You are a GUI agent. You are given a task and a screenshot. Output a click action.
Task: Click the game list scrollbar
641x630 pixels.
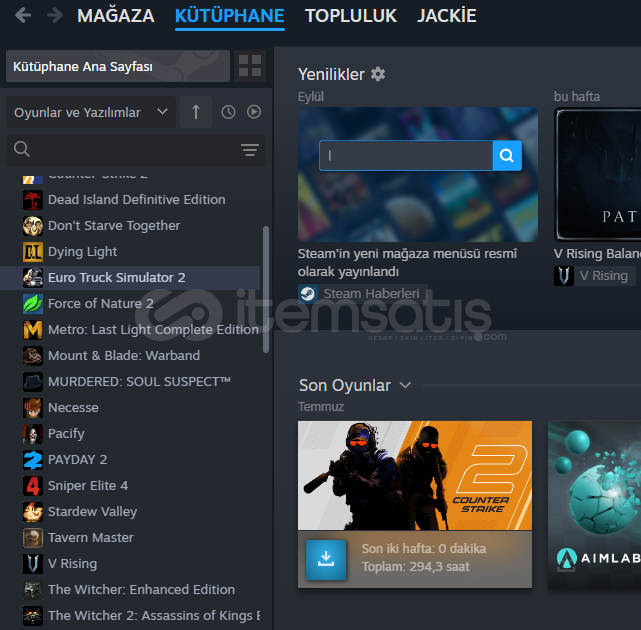coord(266,289)
